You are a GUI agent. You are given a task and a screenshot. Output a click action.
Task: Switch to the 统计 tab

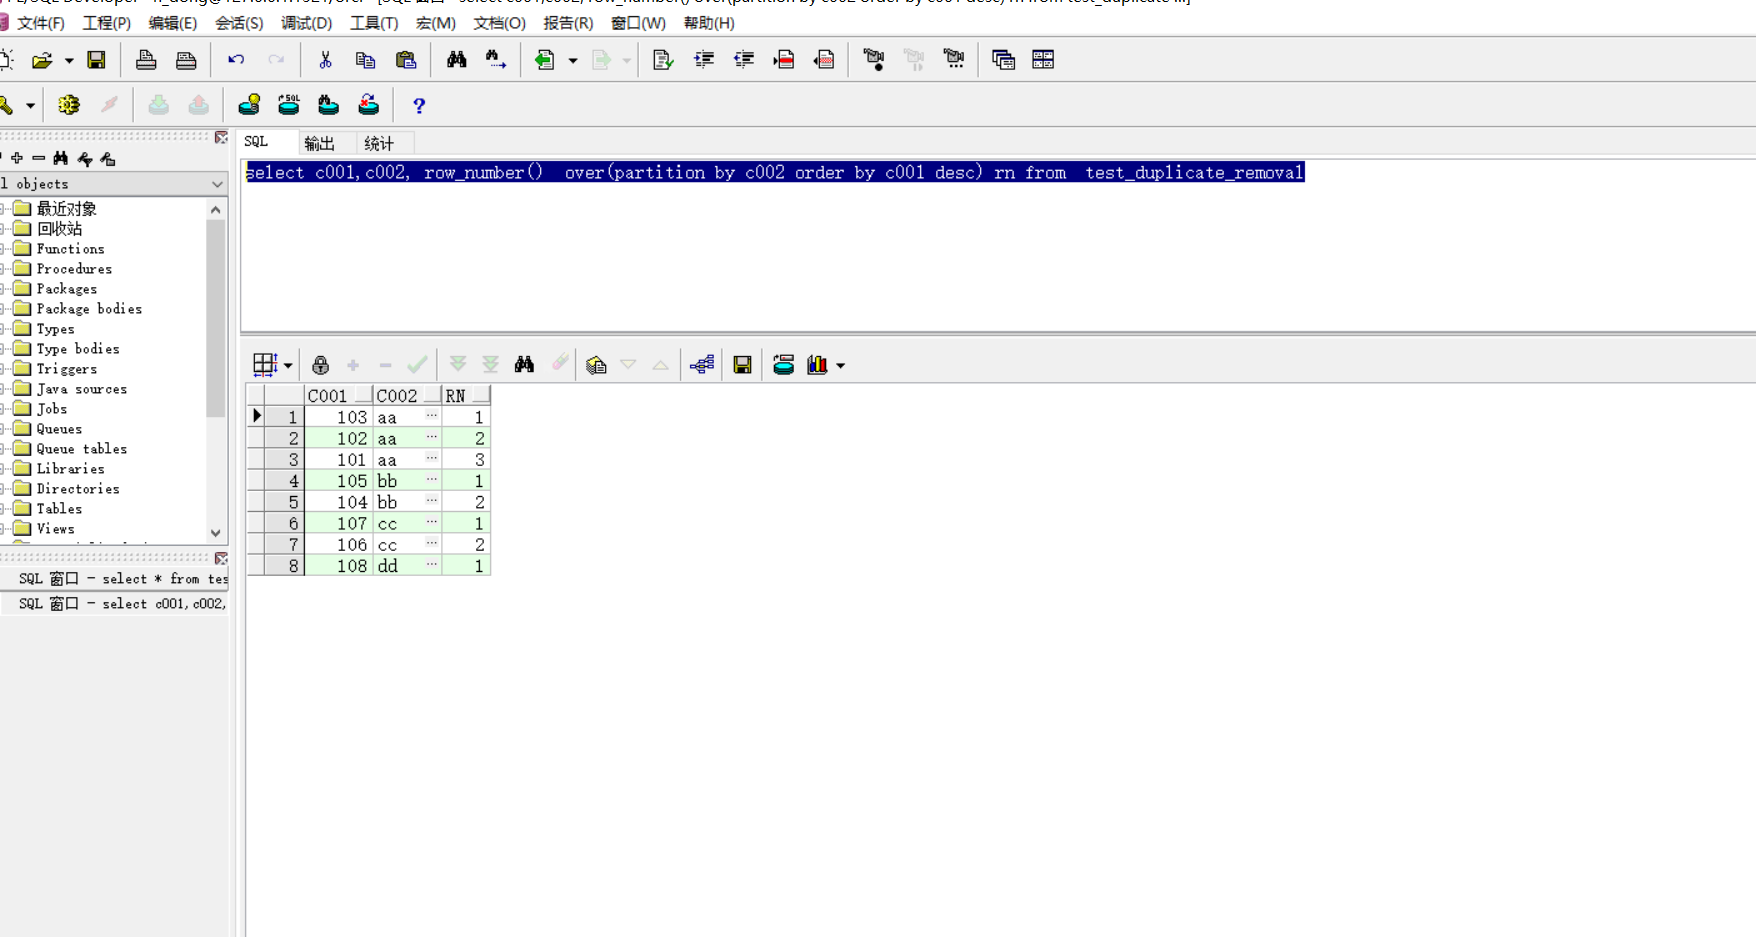(378, 143)
